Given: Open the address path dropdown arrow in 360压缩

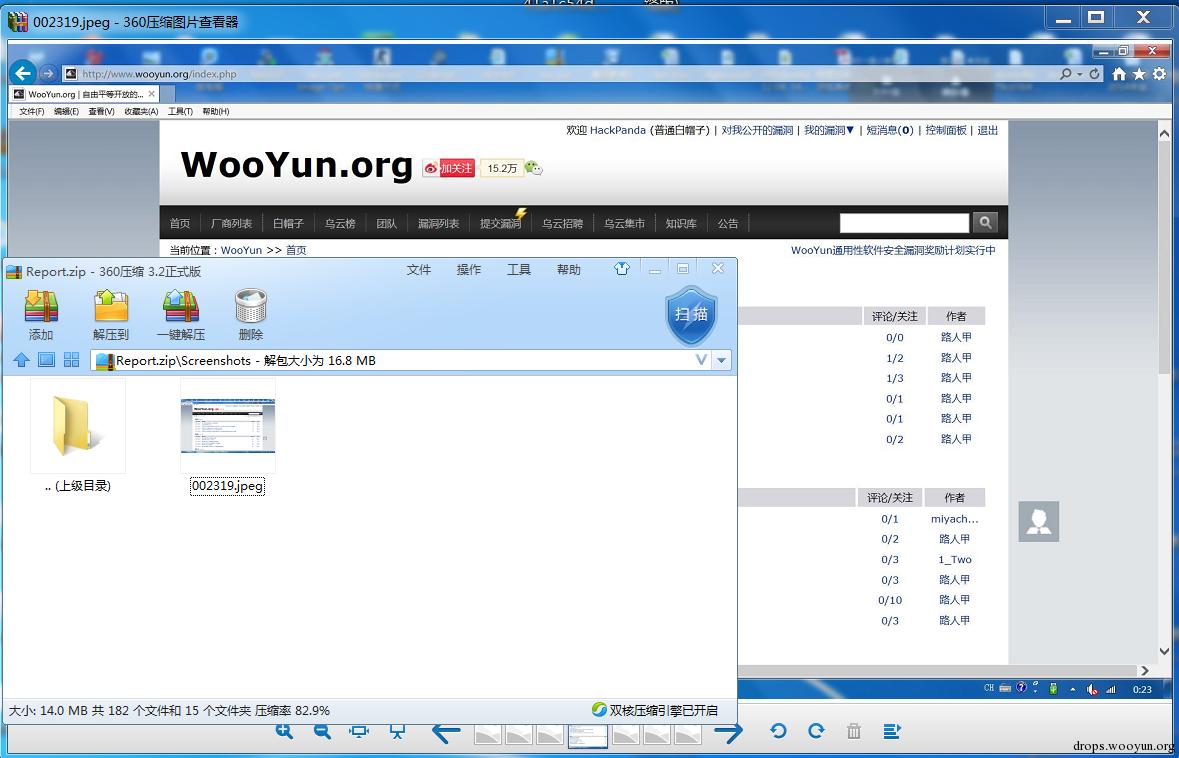Looking at the screenshot, I should point(721,360).
